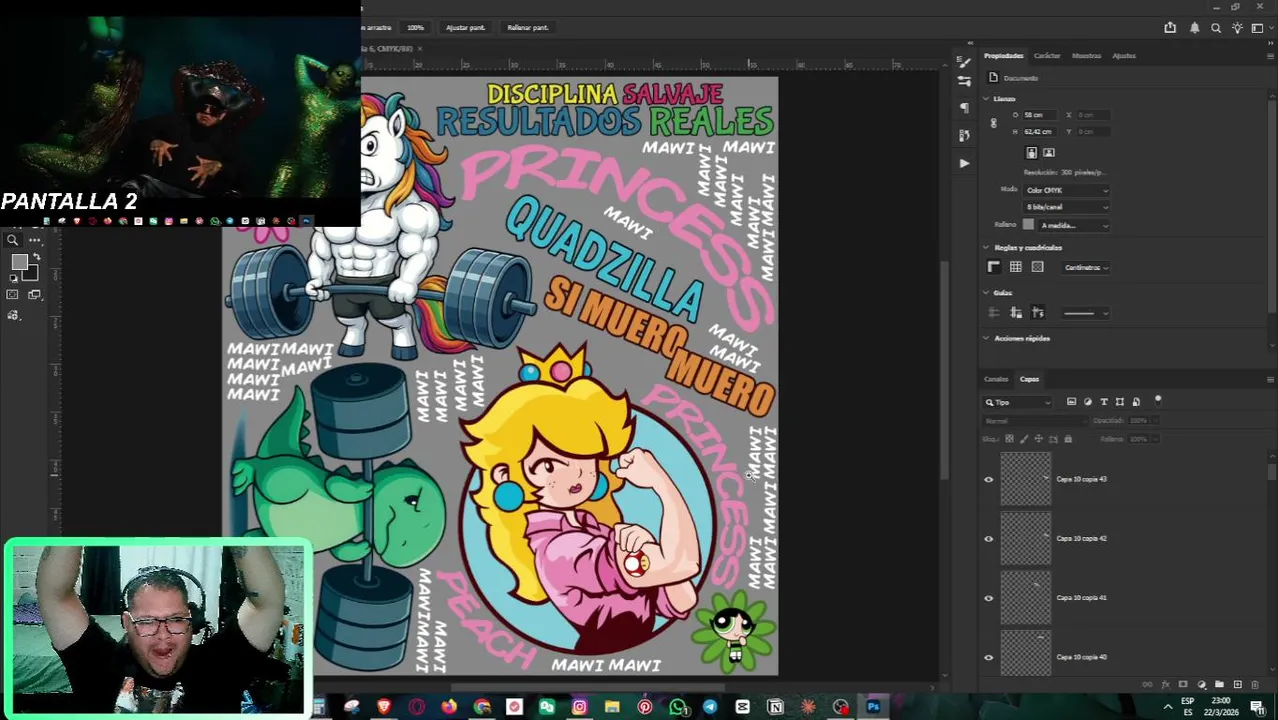This screenshot has height=720, width=1278.
Task: Filter layers by smart object icon
Action: click(x=1136, y=402)
